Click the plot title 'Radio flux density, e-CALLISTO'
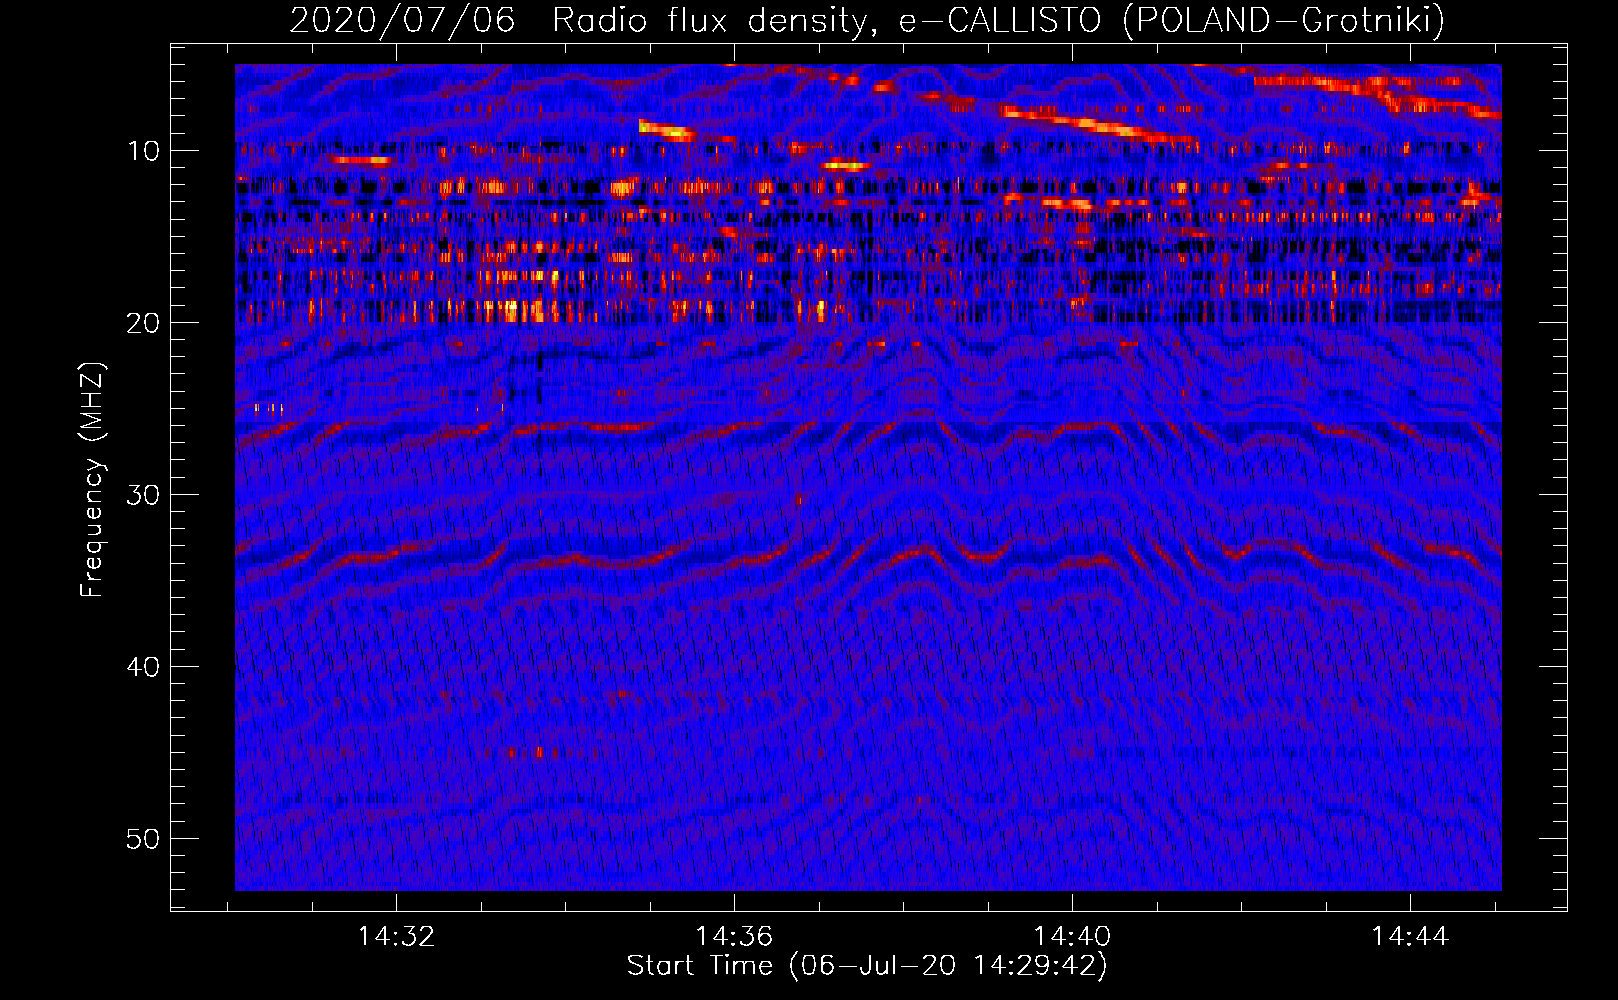Screen dimensions: 1618x1000 (826, 21)
